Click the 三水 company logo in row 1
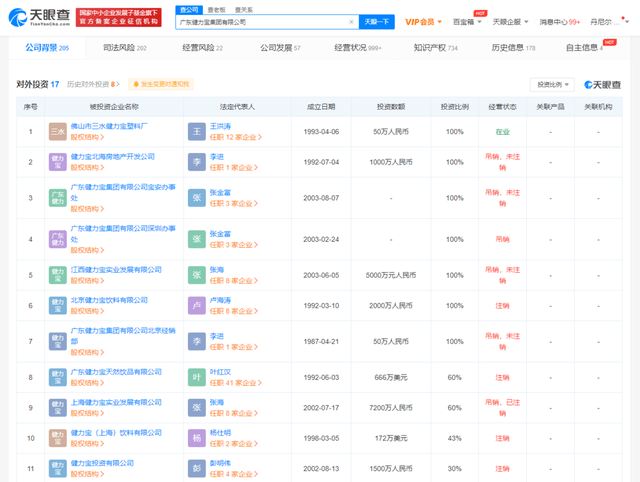640x482 pixels. [x=58, y=131]
